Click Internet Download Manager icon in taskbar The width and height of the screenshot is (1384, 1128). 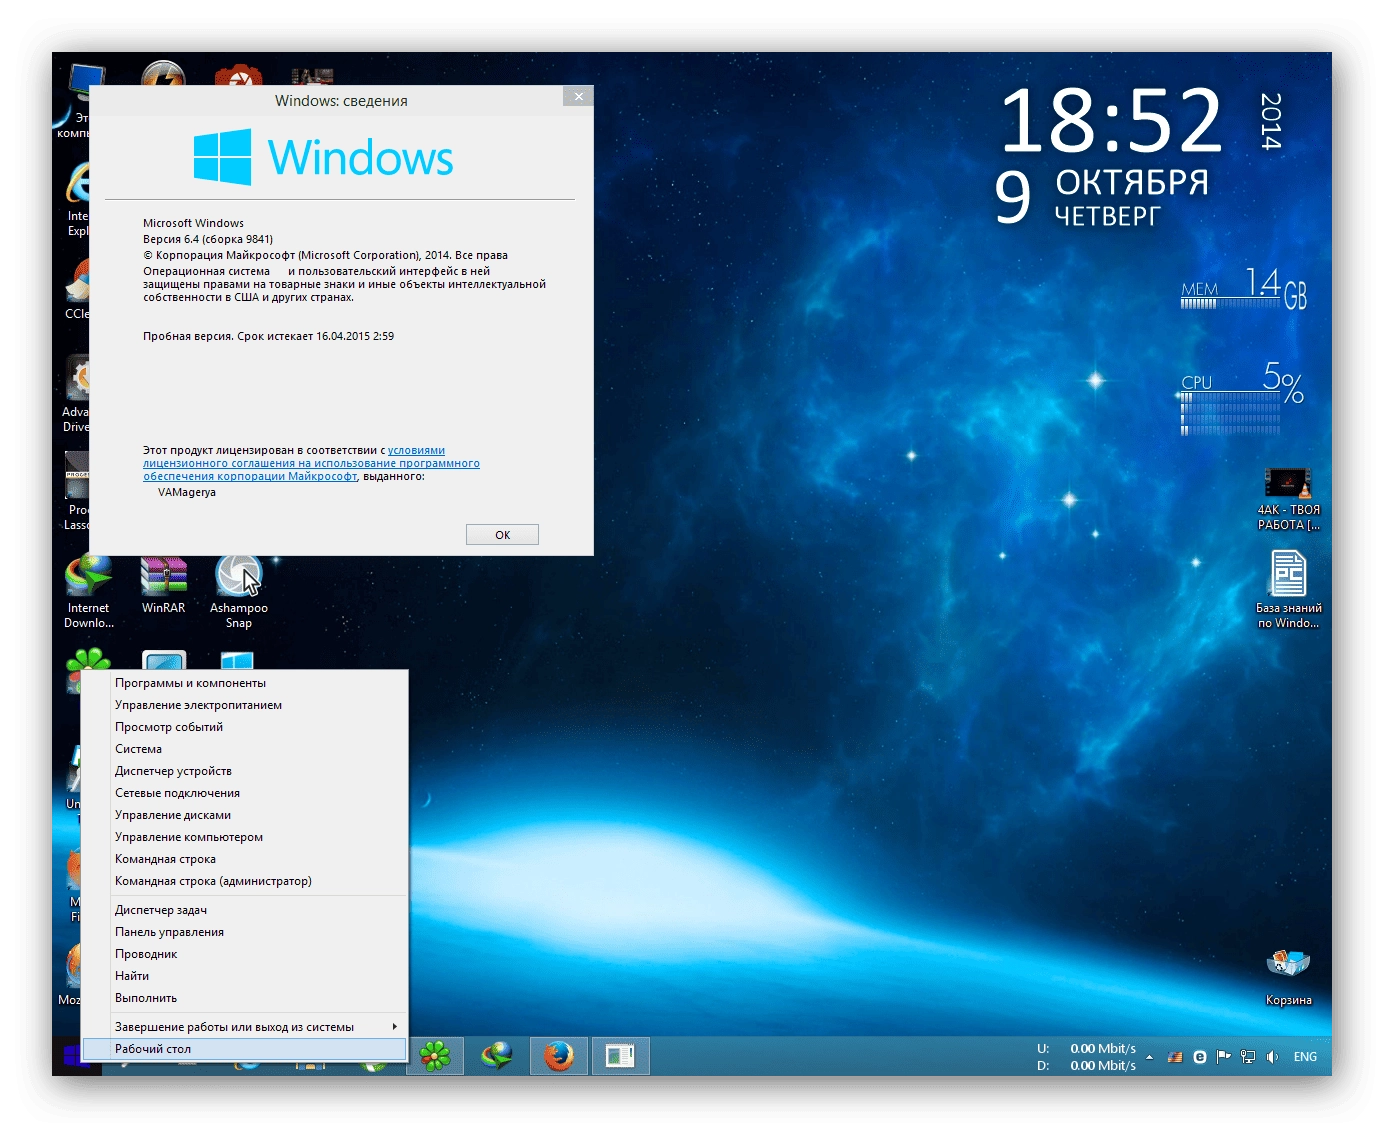pyautogui.click(x=497, y=1056)
